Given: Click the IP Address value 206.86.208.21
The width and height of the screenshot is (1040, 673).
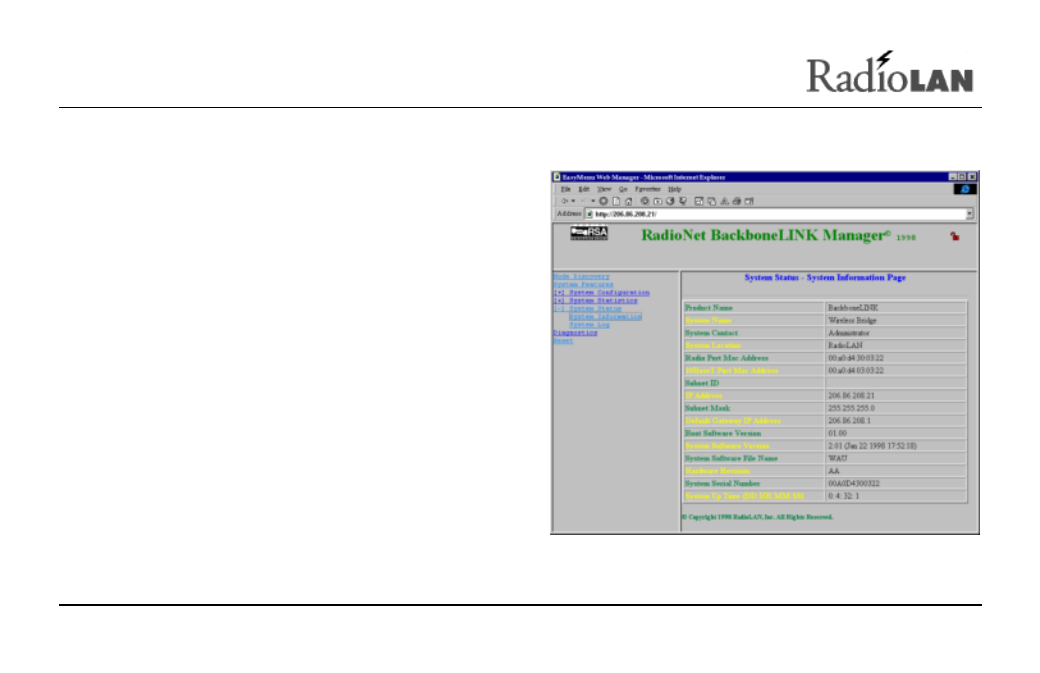Looking at the screenshot, I should [x=851, y=396].
